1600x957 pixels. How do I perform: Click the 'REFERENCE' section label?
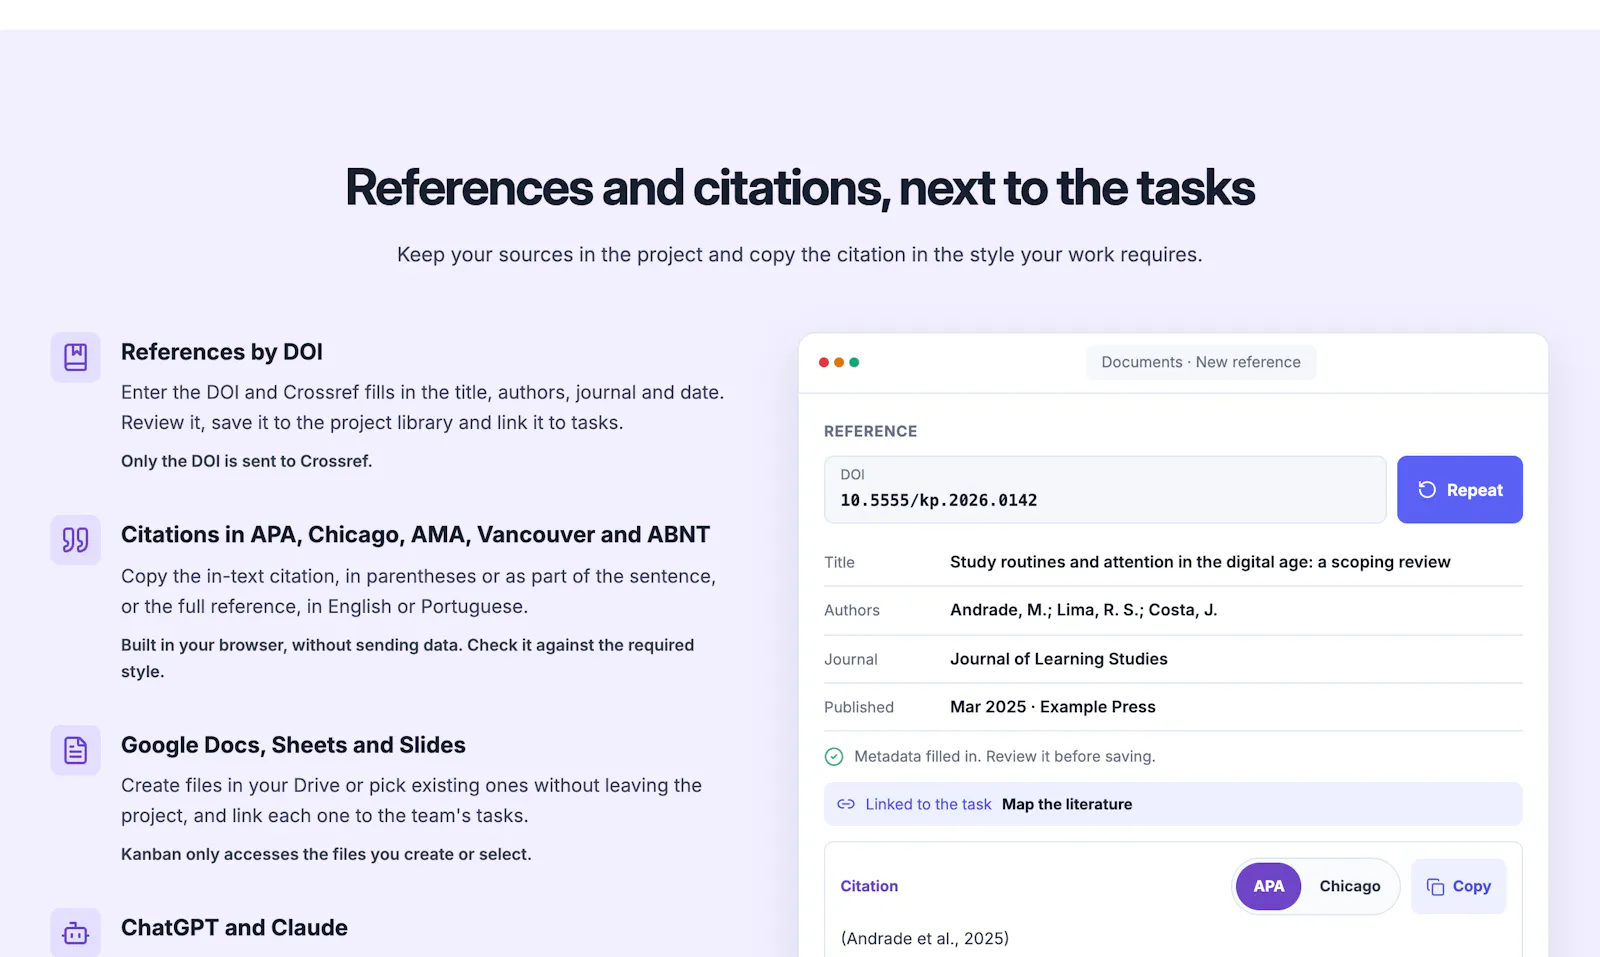[x=870, y=431]
